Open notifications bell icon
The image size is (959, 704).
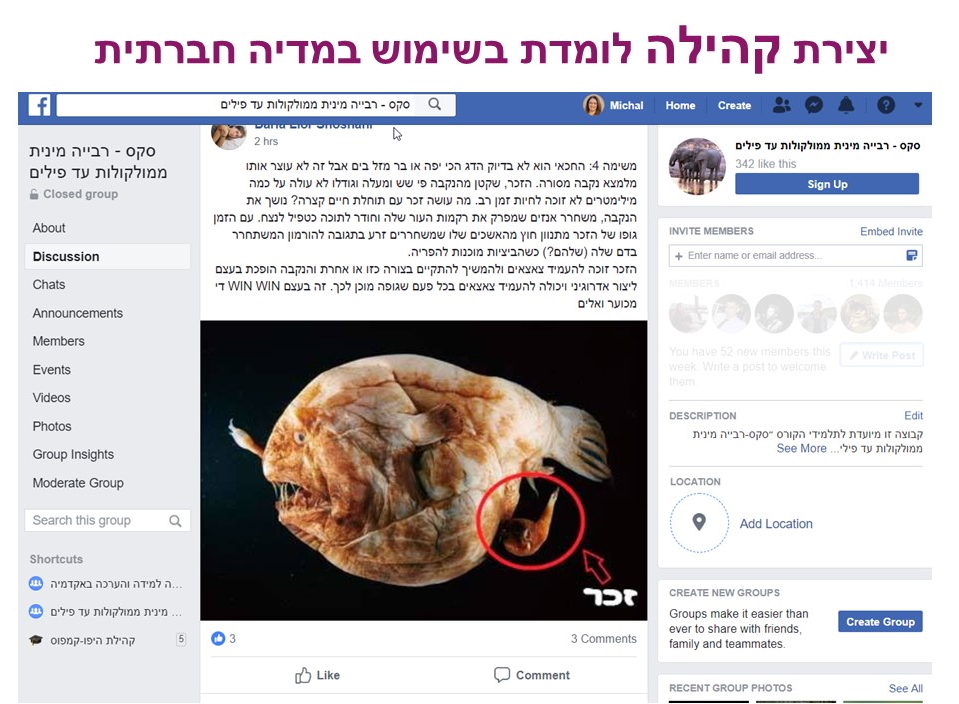coord(846,105)
